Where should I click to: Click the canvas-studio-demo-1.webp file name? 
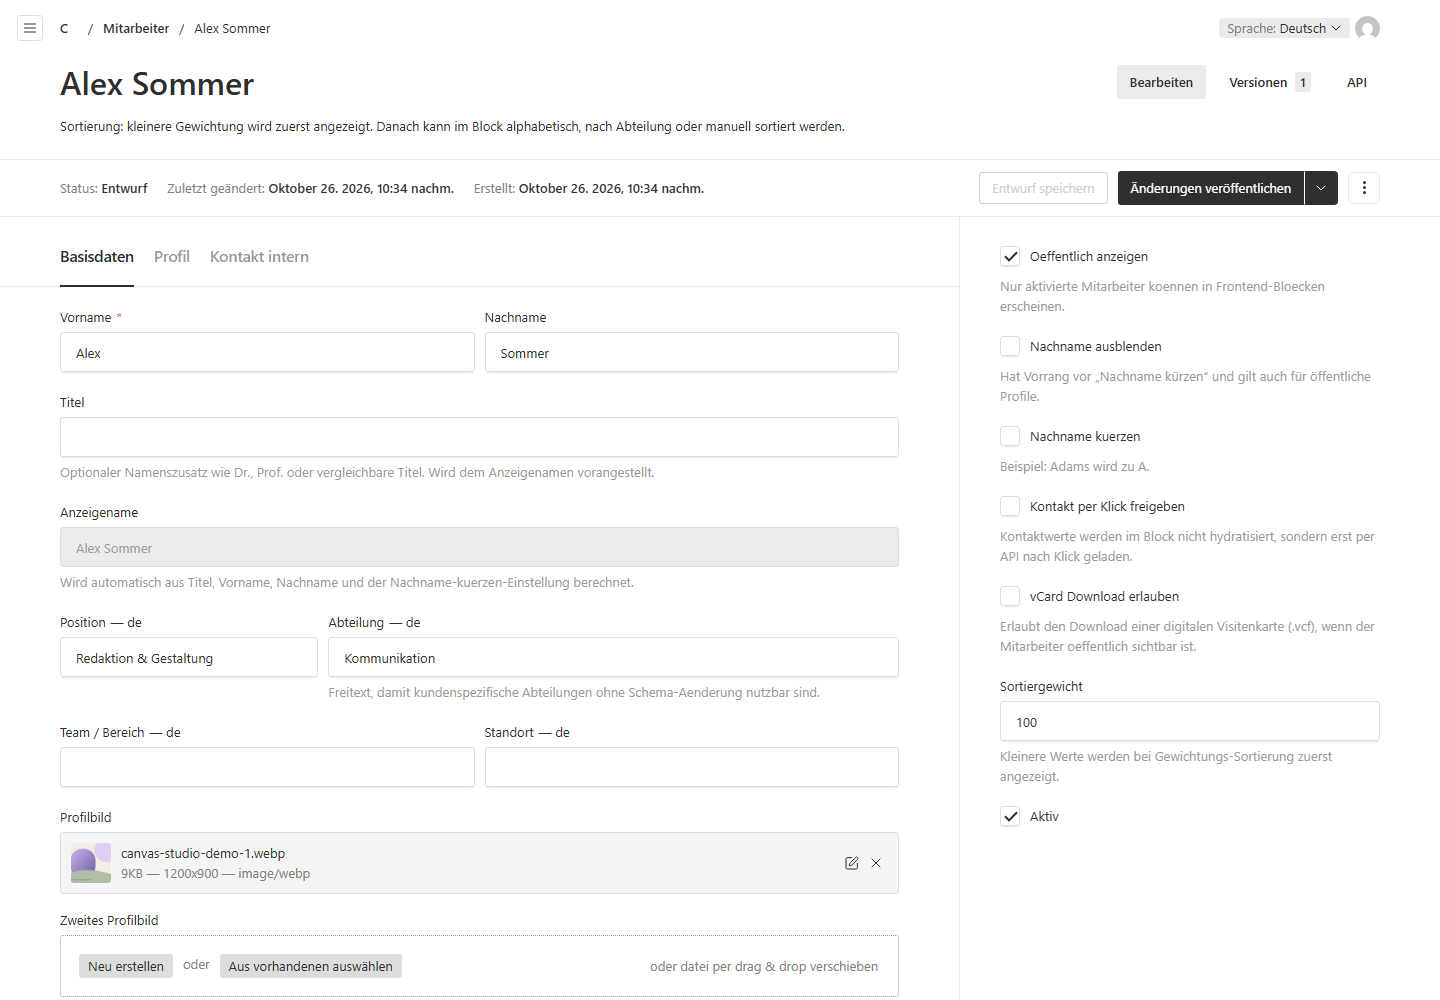click(x=203, y=853)
